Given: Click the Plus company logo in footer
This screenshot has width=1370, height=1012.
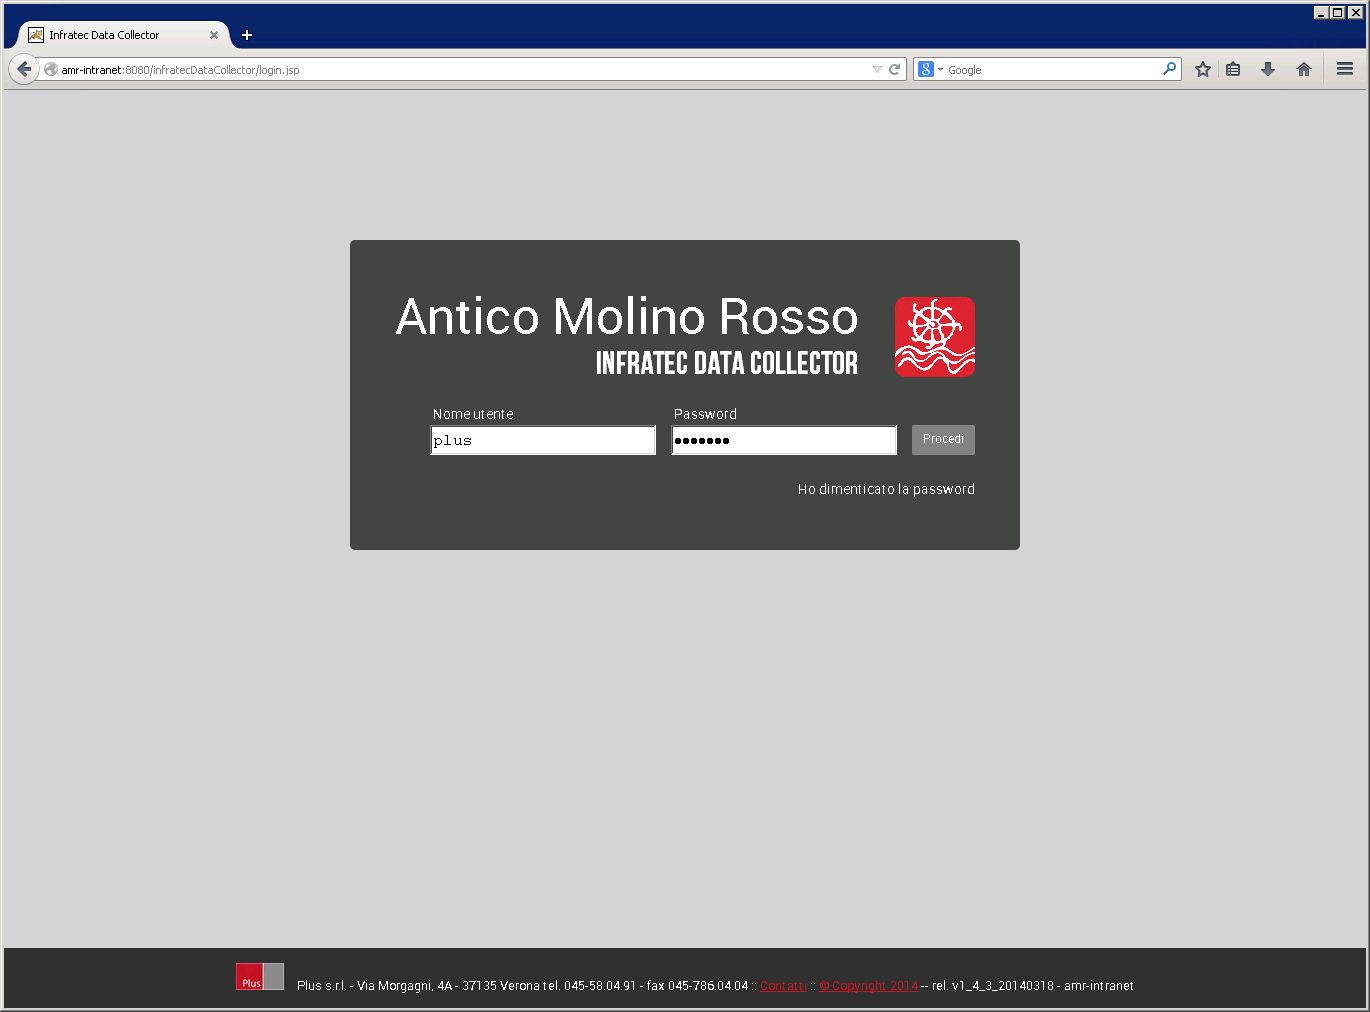Looking at the screenshot, I should click(x=260, y=977).
